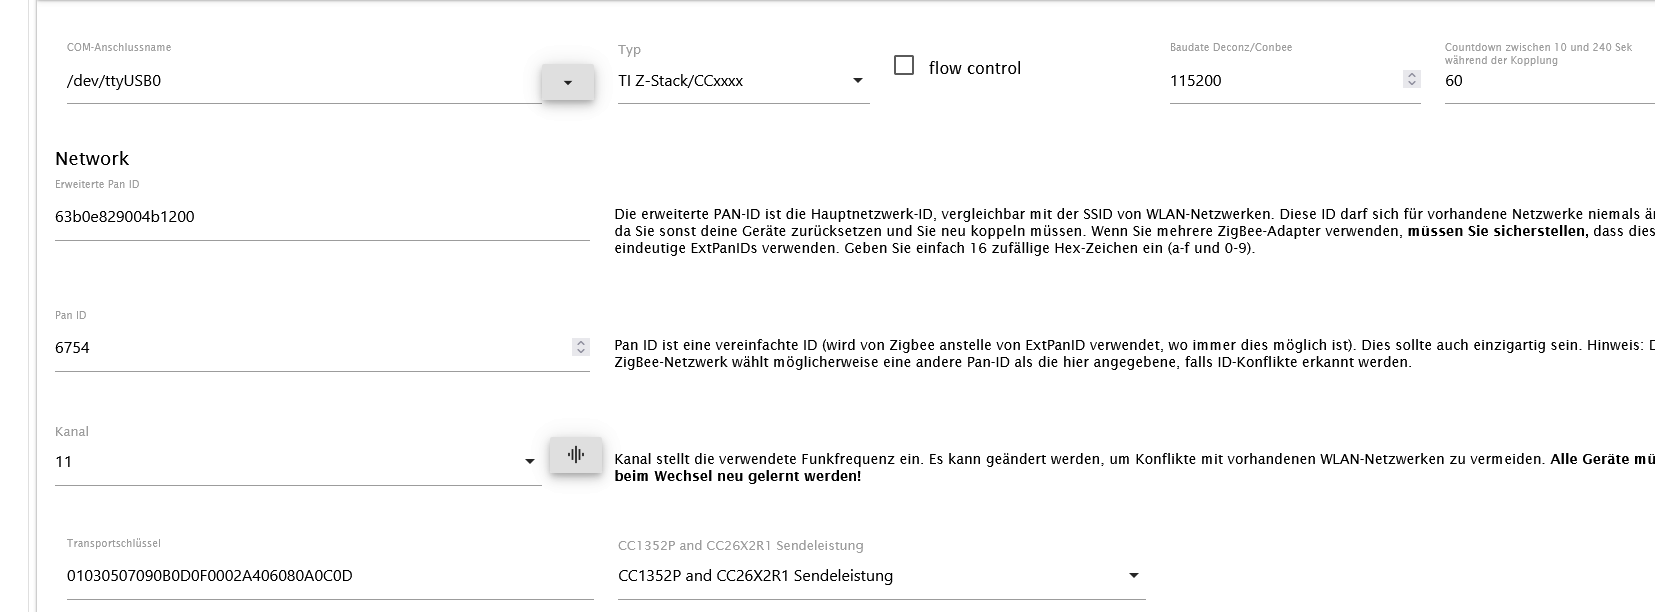Increment Pan ID using the up arrow
Viewport: 1655px width, 612px height.
pyautogui.click(x=580, y=343)
